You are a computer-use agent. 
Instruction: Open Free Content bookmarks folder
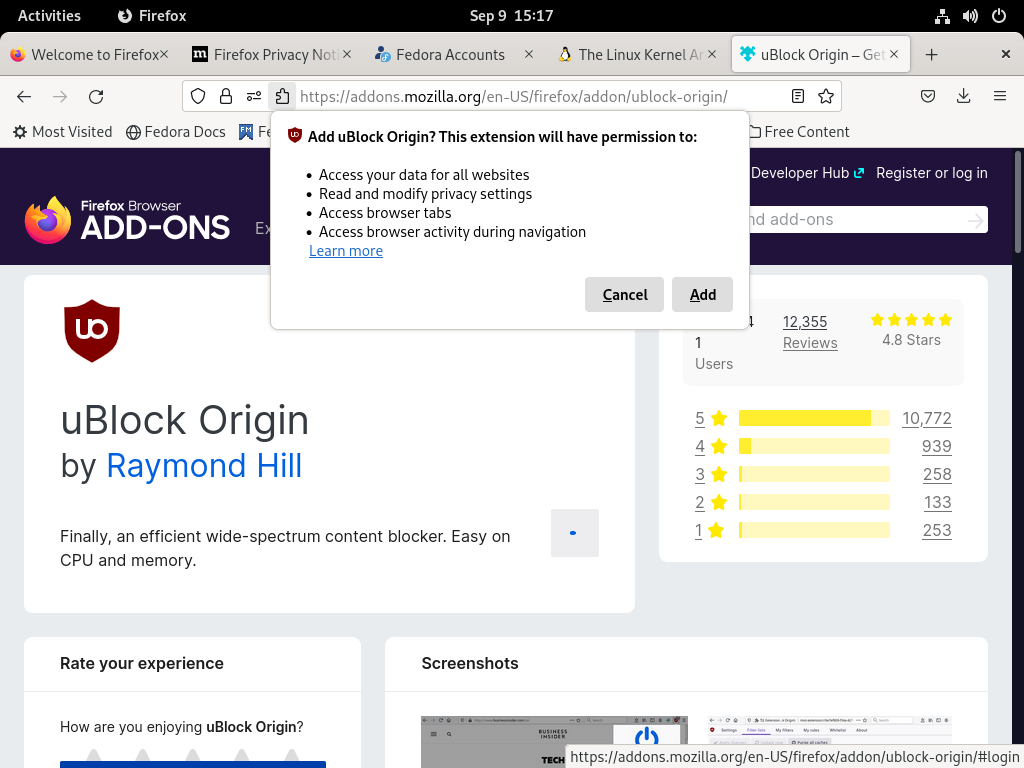[799, 132]
